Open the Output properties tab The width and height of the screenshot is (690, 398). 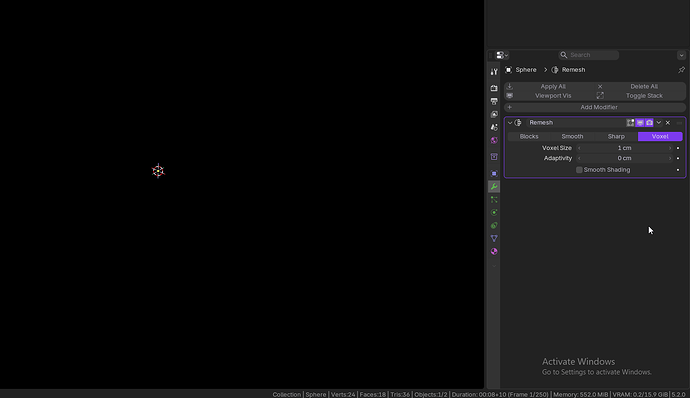[494, 101]
